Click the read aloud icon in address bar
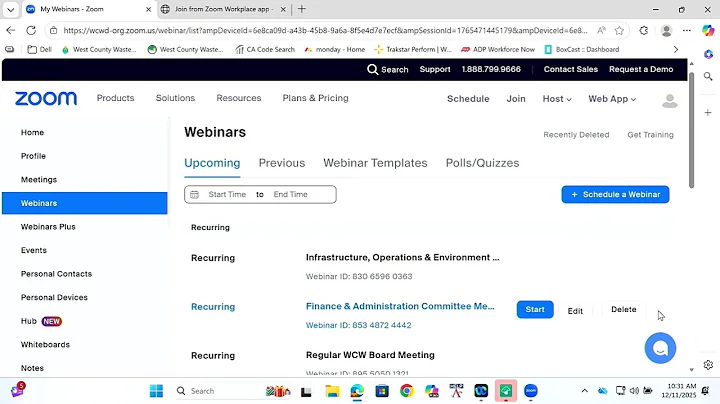The width and height of the screenshot is (720, 404). [x=601, y=30]
